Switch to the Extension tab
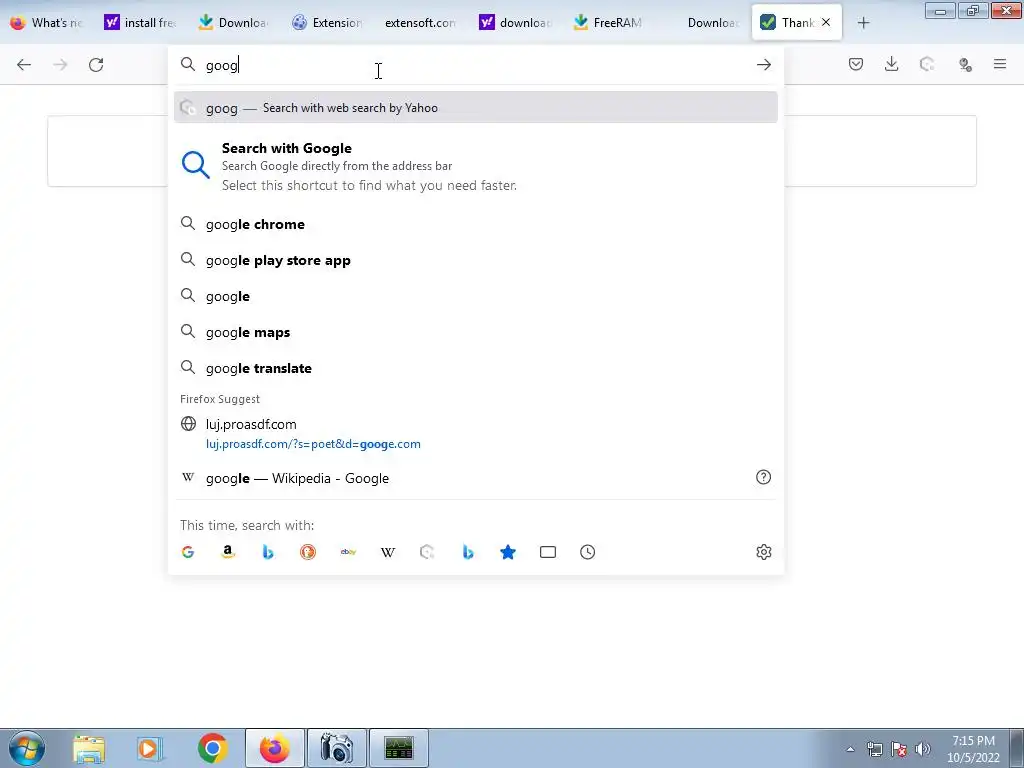 point(327,22)
